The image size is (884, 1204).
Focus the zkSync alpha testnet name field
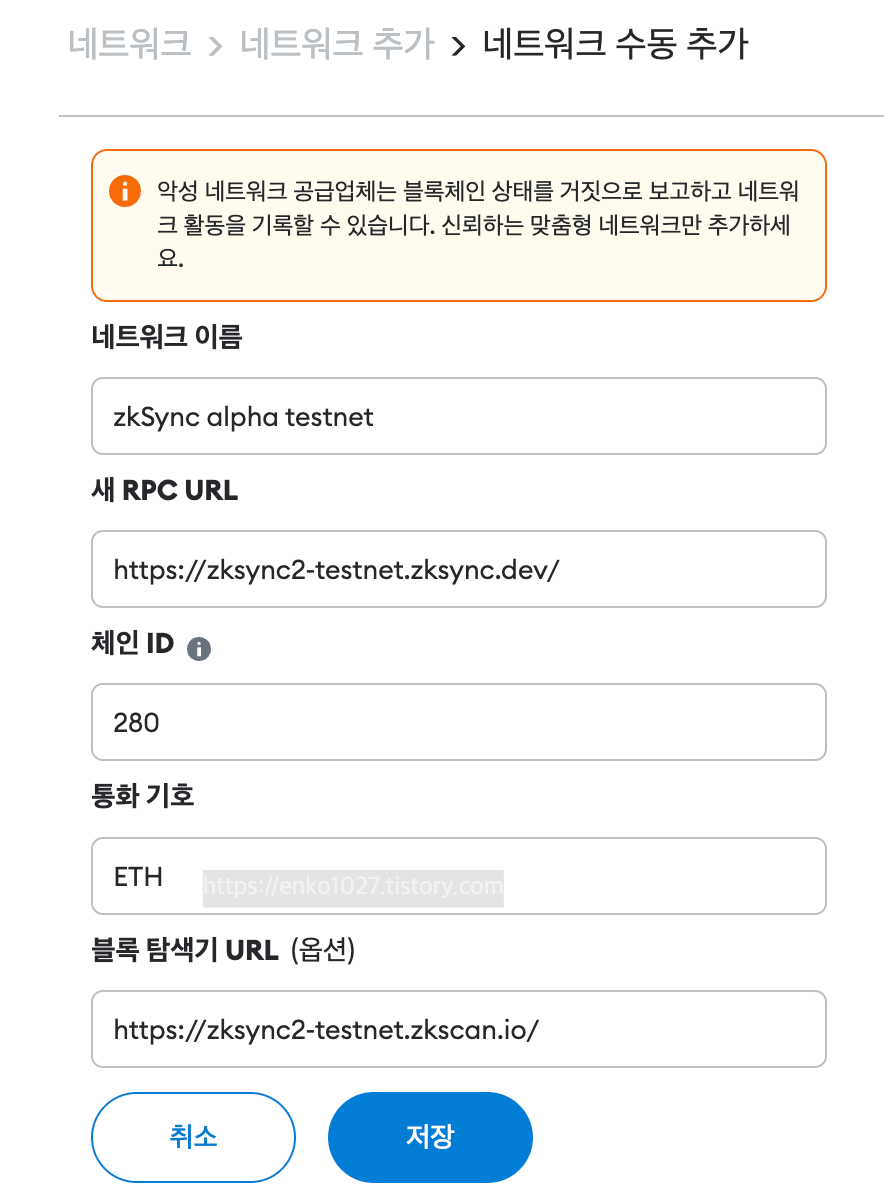click(x=459, y=416)
